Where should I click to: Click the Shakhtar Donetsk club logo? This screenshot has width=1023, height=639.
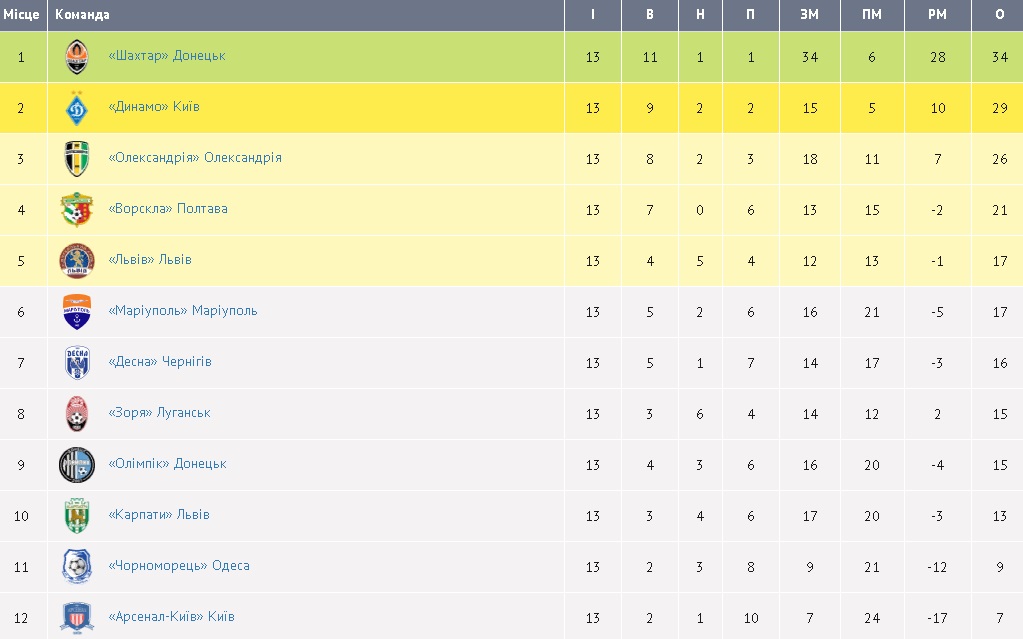(77, 57)
